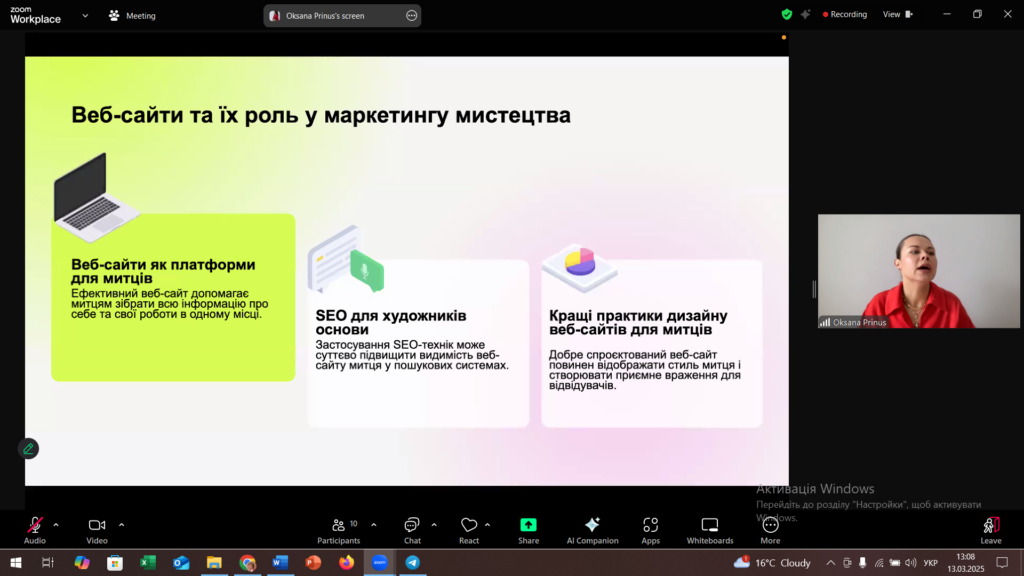
Task: Open Microsoft Store from taskbar
Action: tap(115, 562)
